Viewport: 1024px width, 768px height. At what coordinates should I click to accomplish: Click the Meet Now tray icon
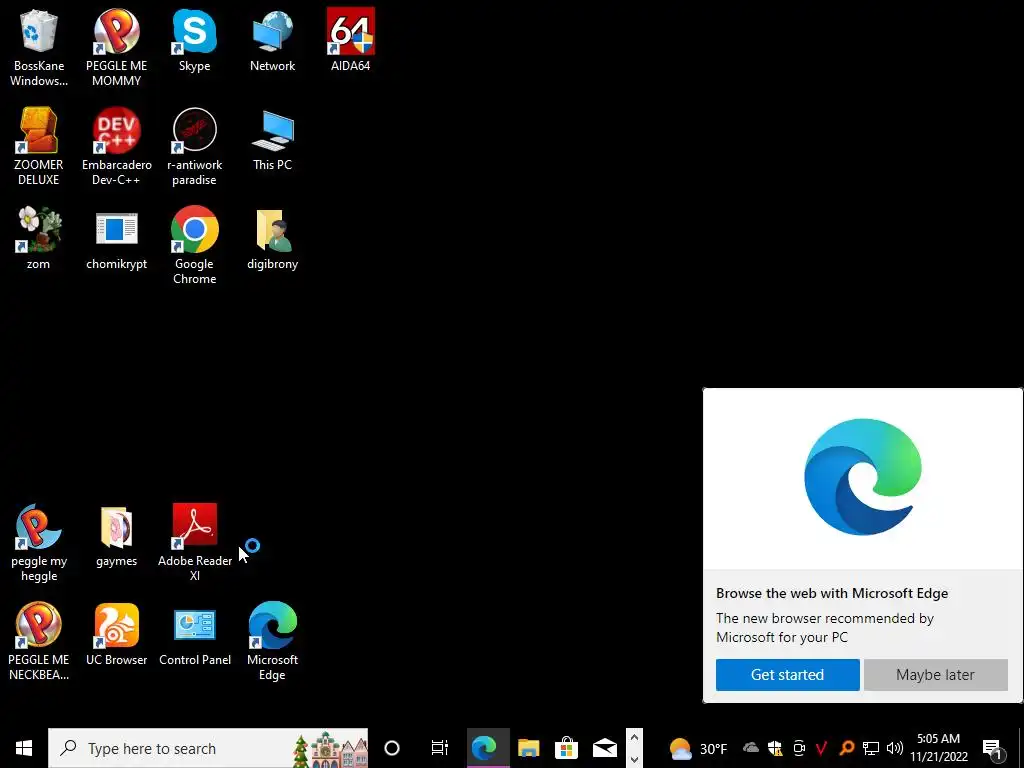(799, 748)
